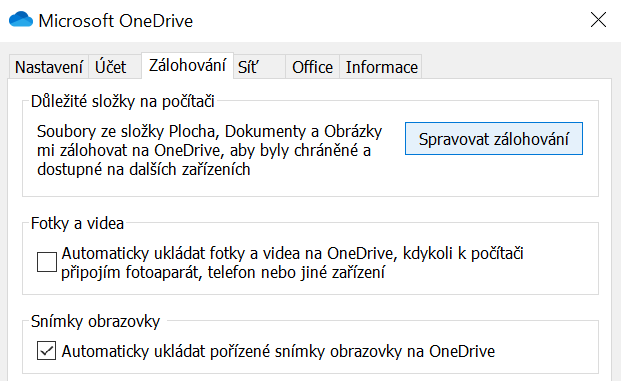Click the 'Fotky a videa' group heading

point(77,223)
